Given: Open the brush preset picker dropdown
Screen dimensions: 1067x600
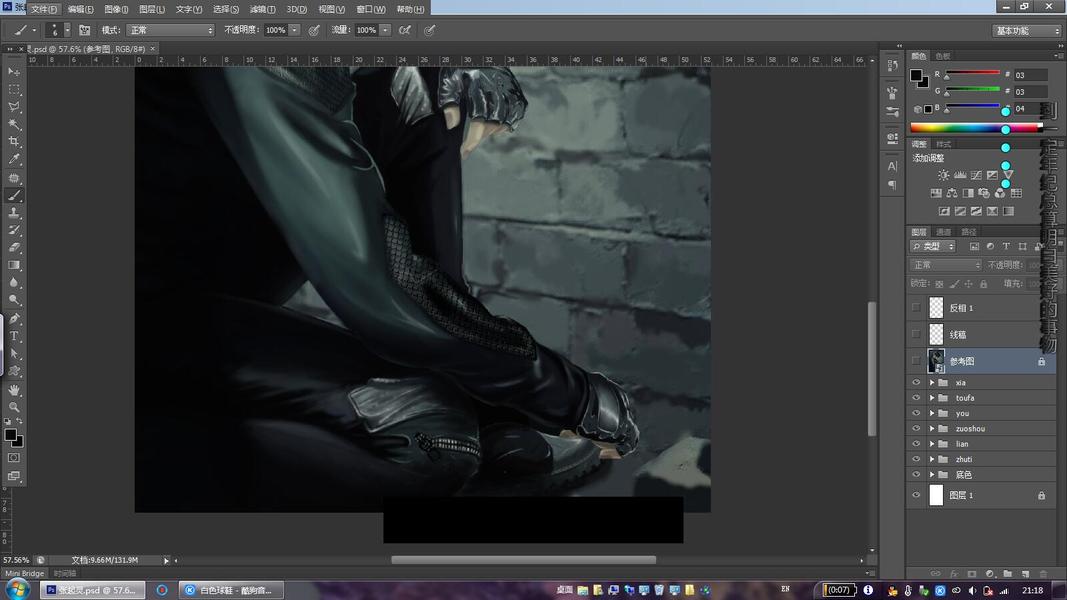Looking at the screenshot, I should pyautogui.click(x=67, y=30).
